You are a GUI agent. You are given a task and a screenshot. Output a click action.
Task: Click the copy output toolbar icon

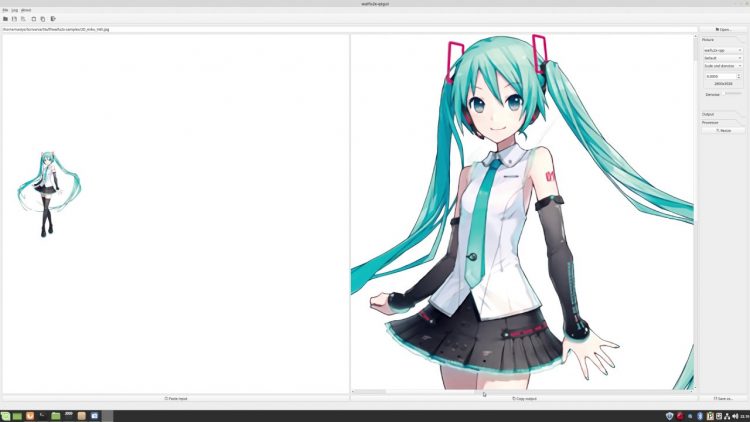(43, 19)
